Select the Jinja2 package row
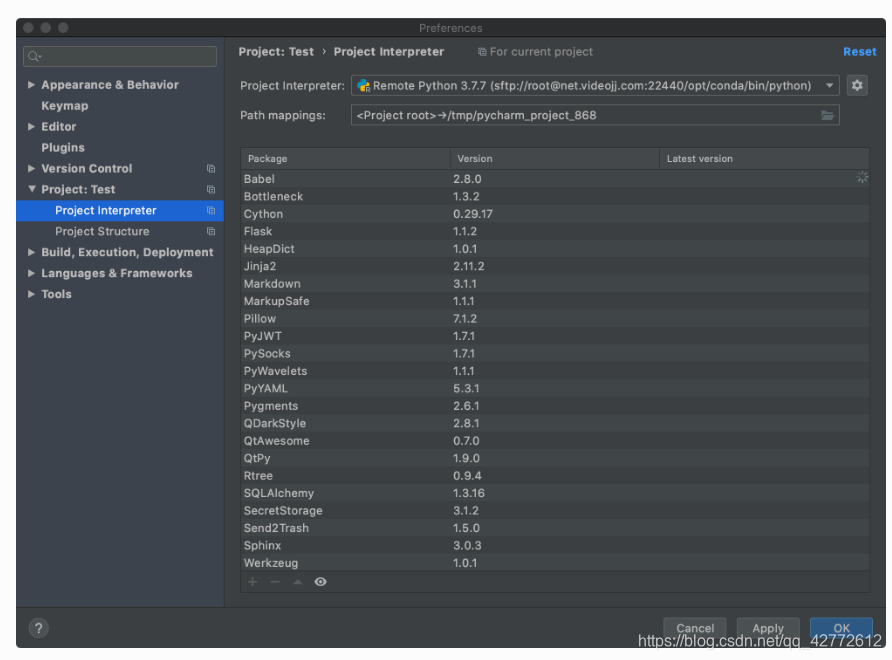The image size is (892, 660). coord(555,266)
